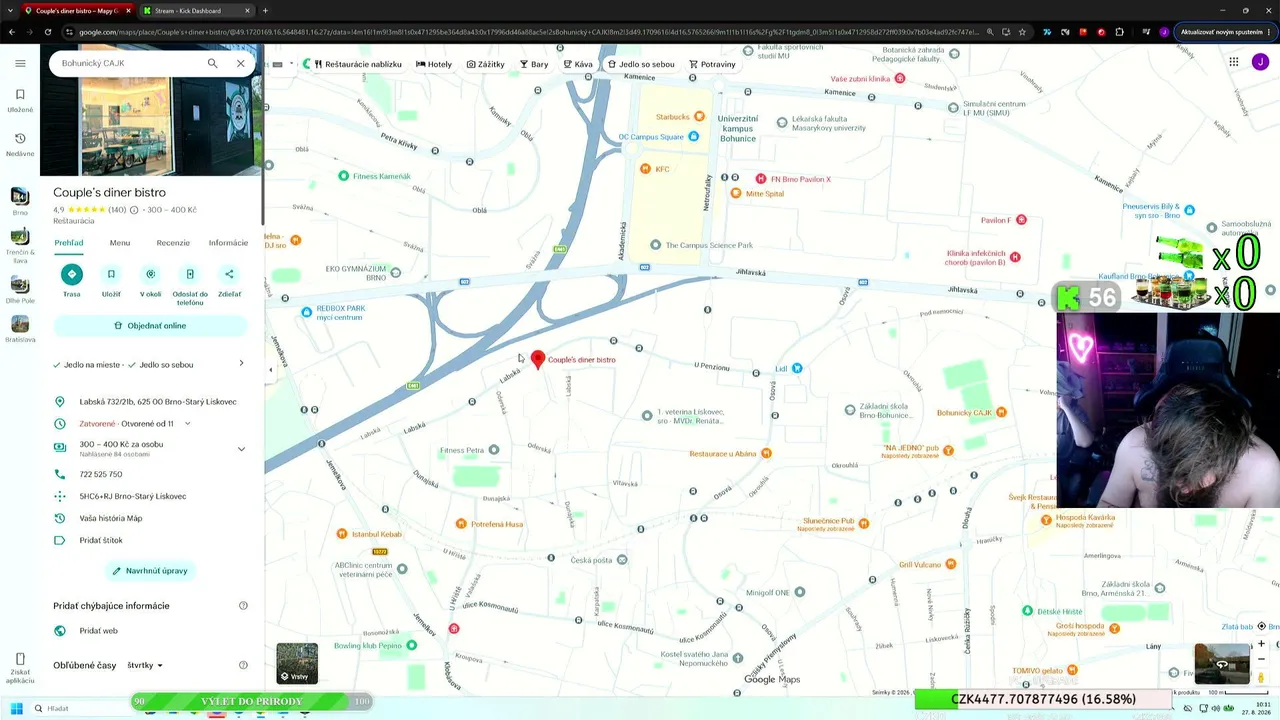Click Aktualizovať novým spustením button
This screenshot has height=720, width=1280.
tap(1226, 32)
